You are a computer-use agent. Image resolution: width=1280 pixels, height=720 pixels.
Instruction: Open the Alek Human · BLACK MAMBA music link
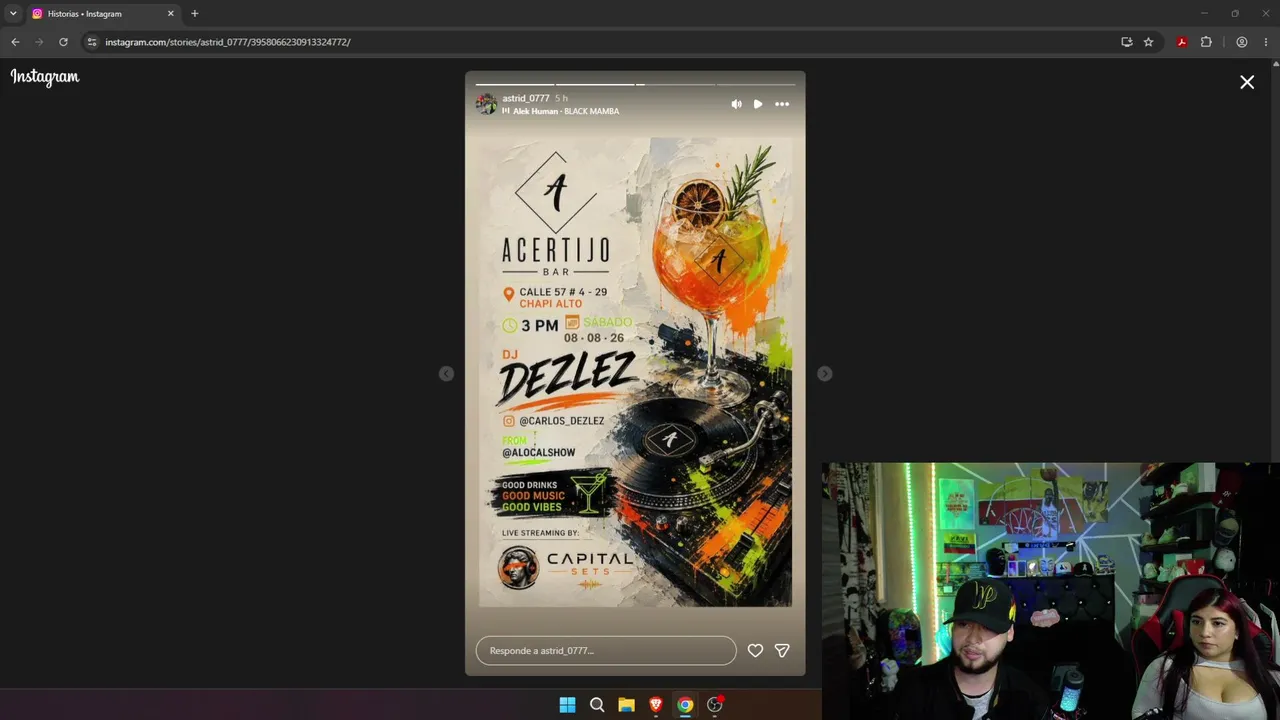click(x=566, y=111)
